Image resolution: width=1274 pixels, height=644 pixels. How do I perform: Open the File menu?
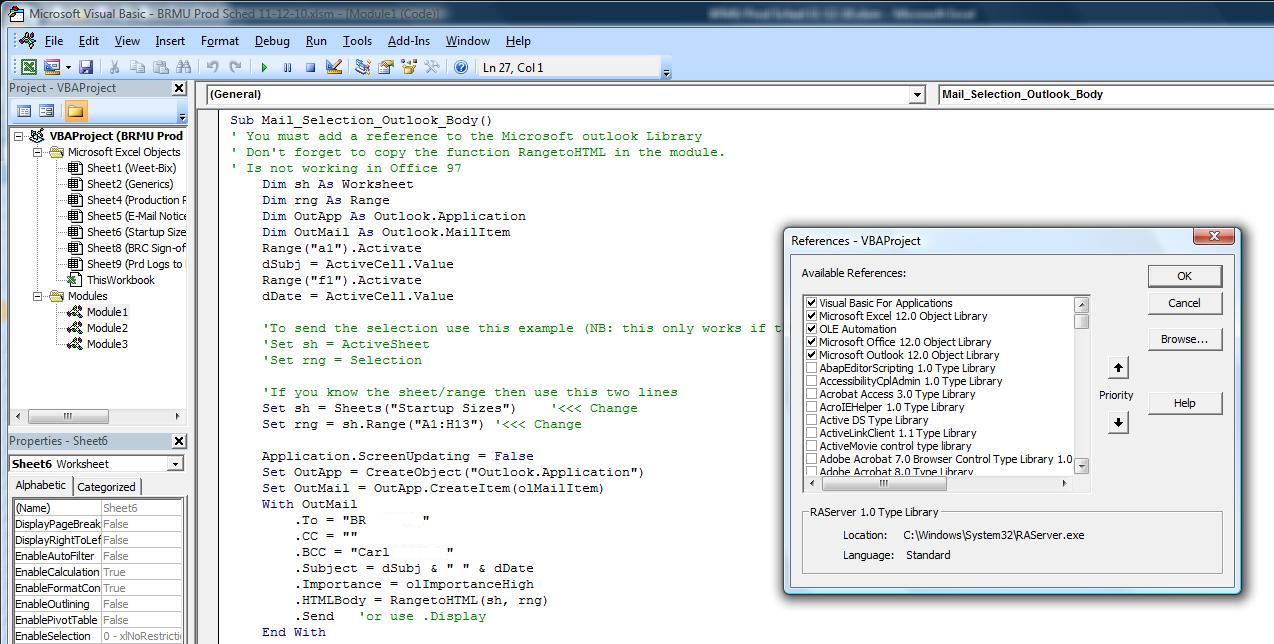point(53,41)
